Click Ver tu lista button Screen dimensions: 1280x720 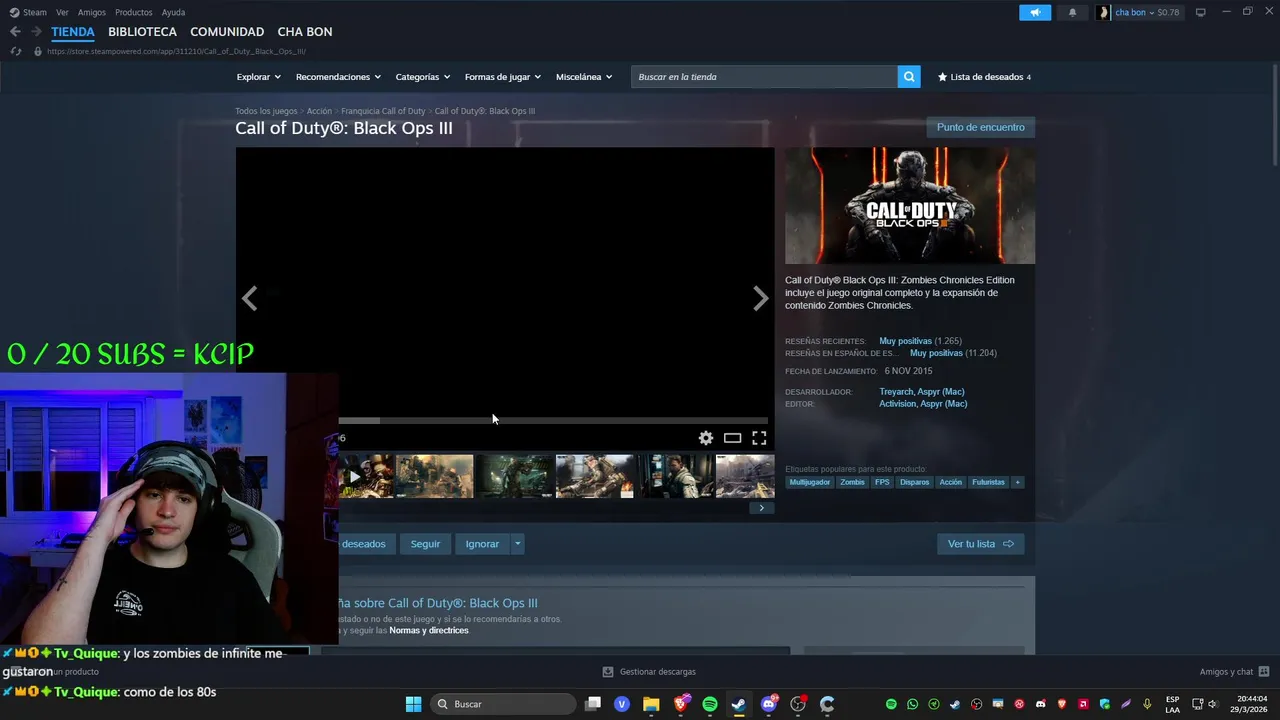pyautogui.click(x=980, y=544)
